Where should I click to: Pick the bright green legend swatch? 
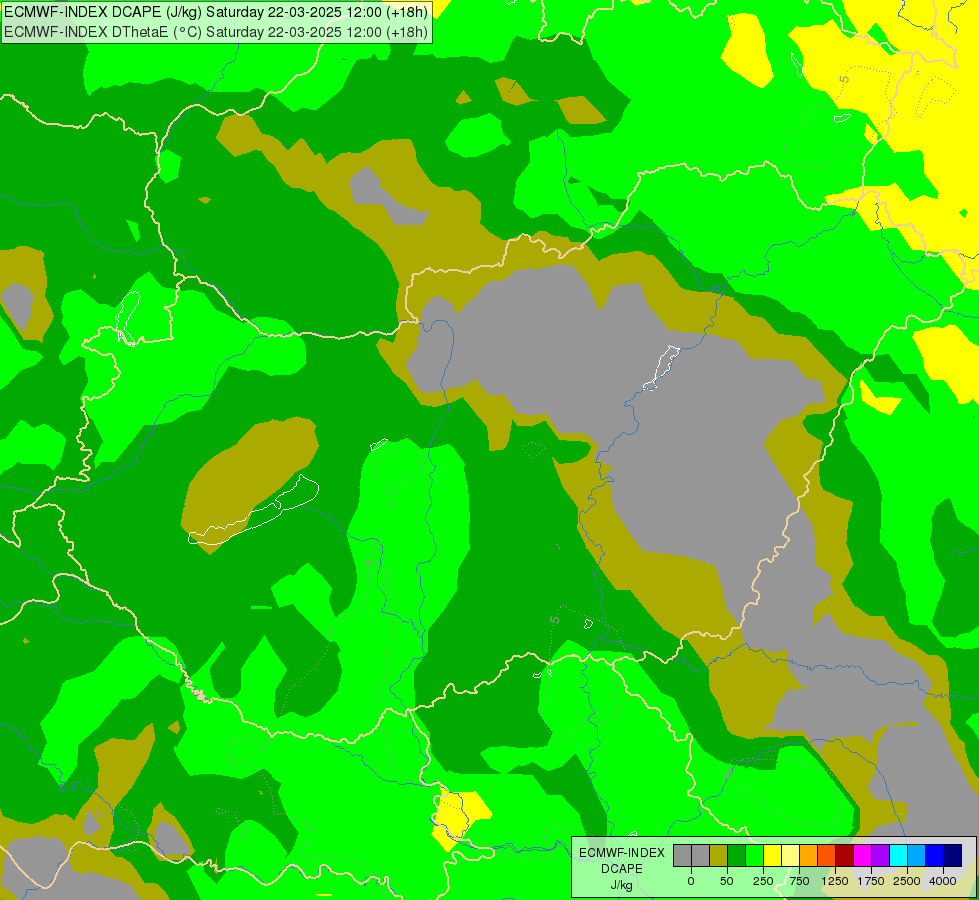tap(754, 855)
